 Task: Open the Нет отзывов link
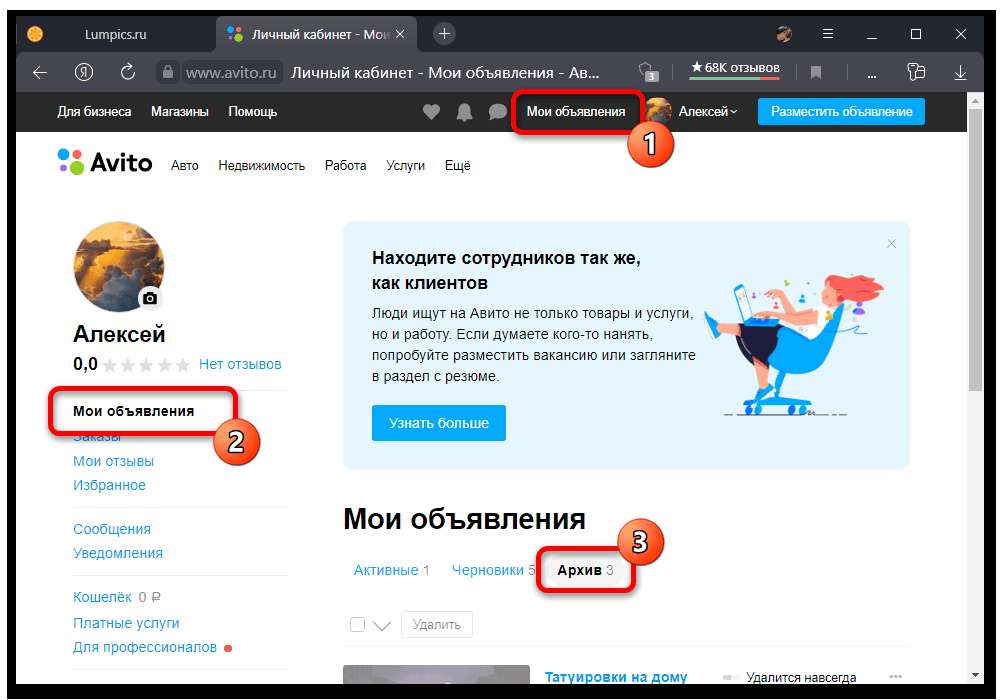(x=240, y=365)
